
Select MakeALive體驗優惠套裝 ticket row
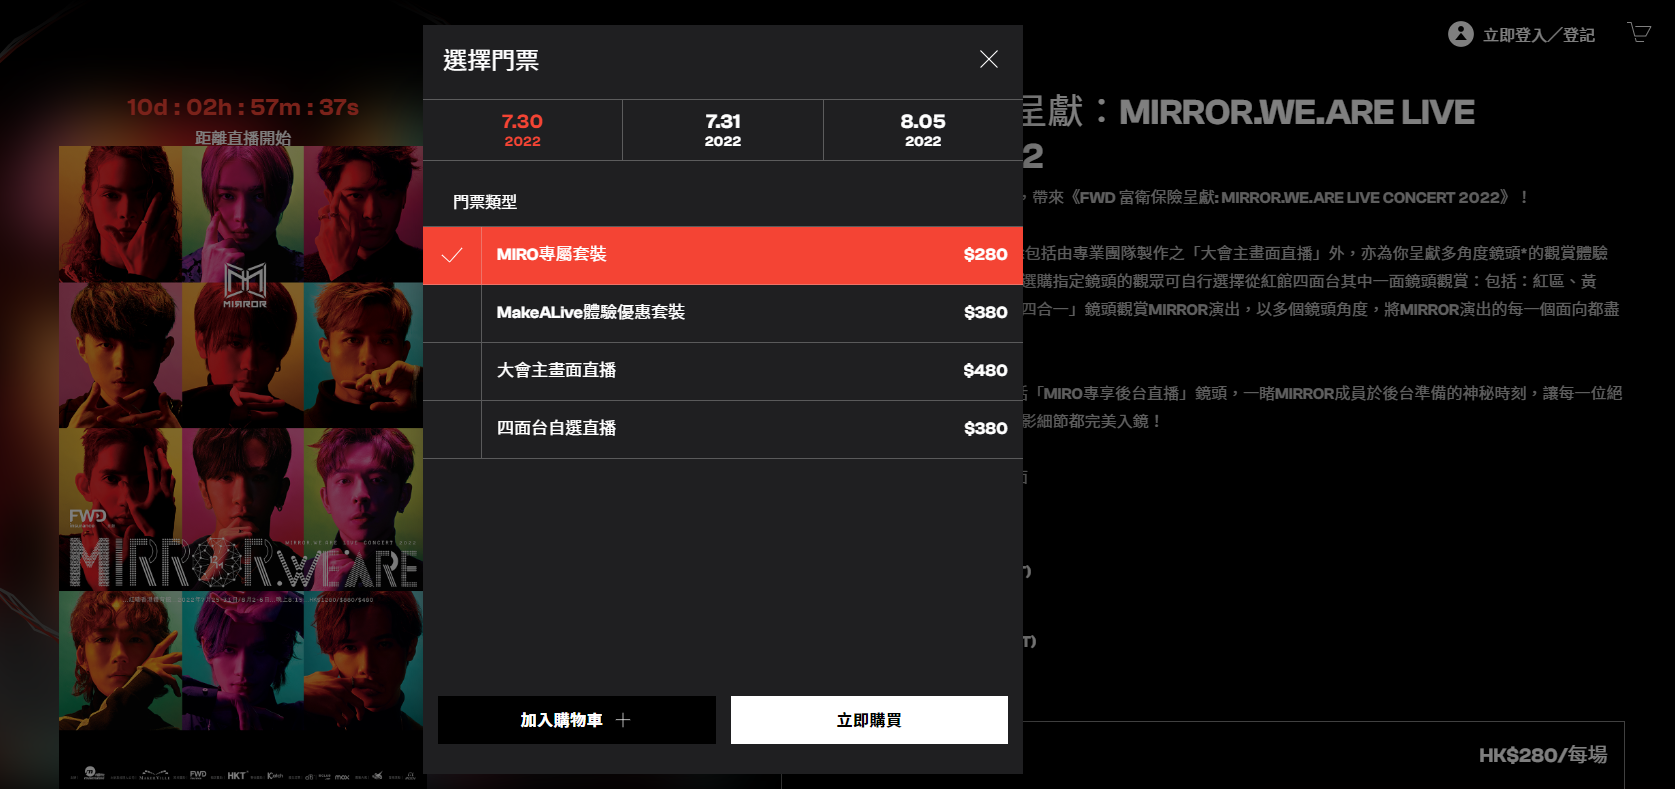click(x=750, y=313)
